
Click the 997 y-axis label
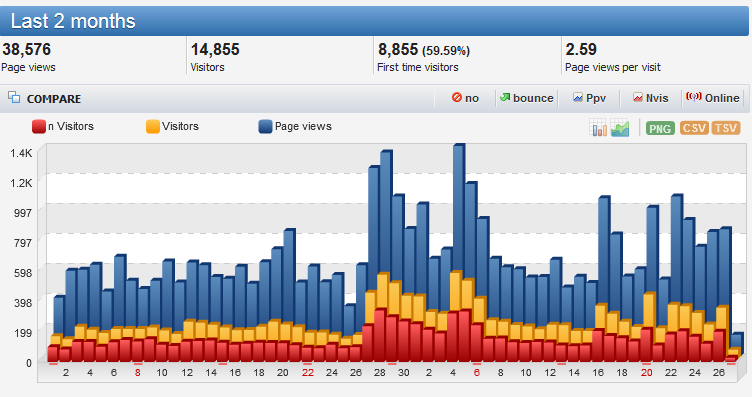24,213
